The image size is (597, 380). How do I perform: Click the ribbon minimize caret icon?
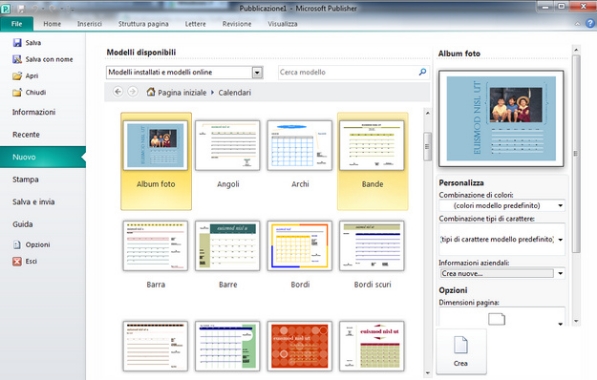578,24
